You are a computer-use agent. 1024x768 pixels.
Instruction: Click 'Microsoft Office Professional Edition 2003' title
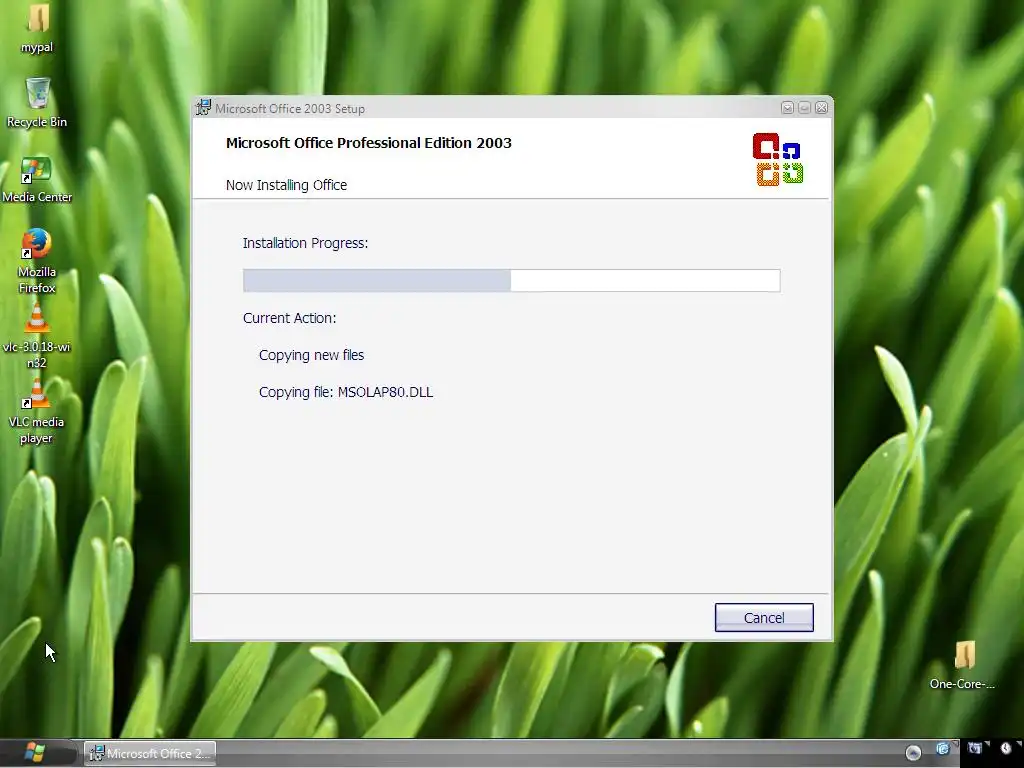point(368,143)
